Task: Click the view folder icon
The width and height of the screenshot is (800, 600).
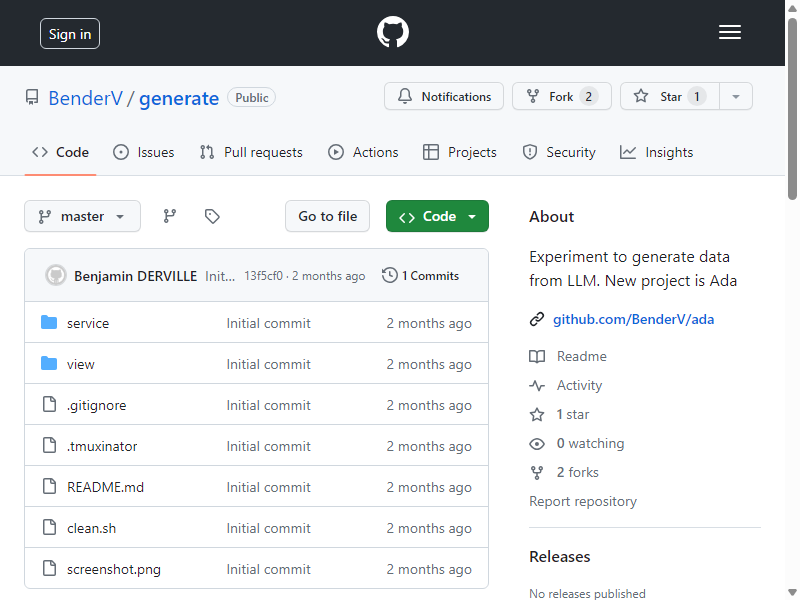Action: (49, 364)
